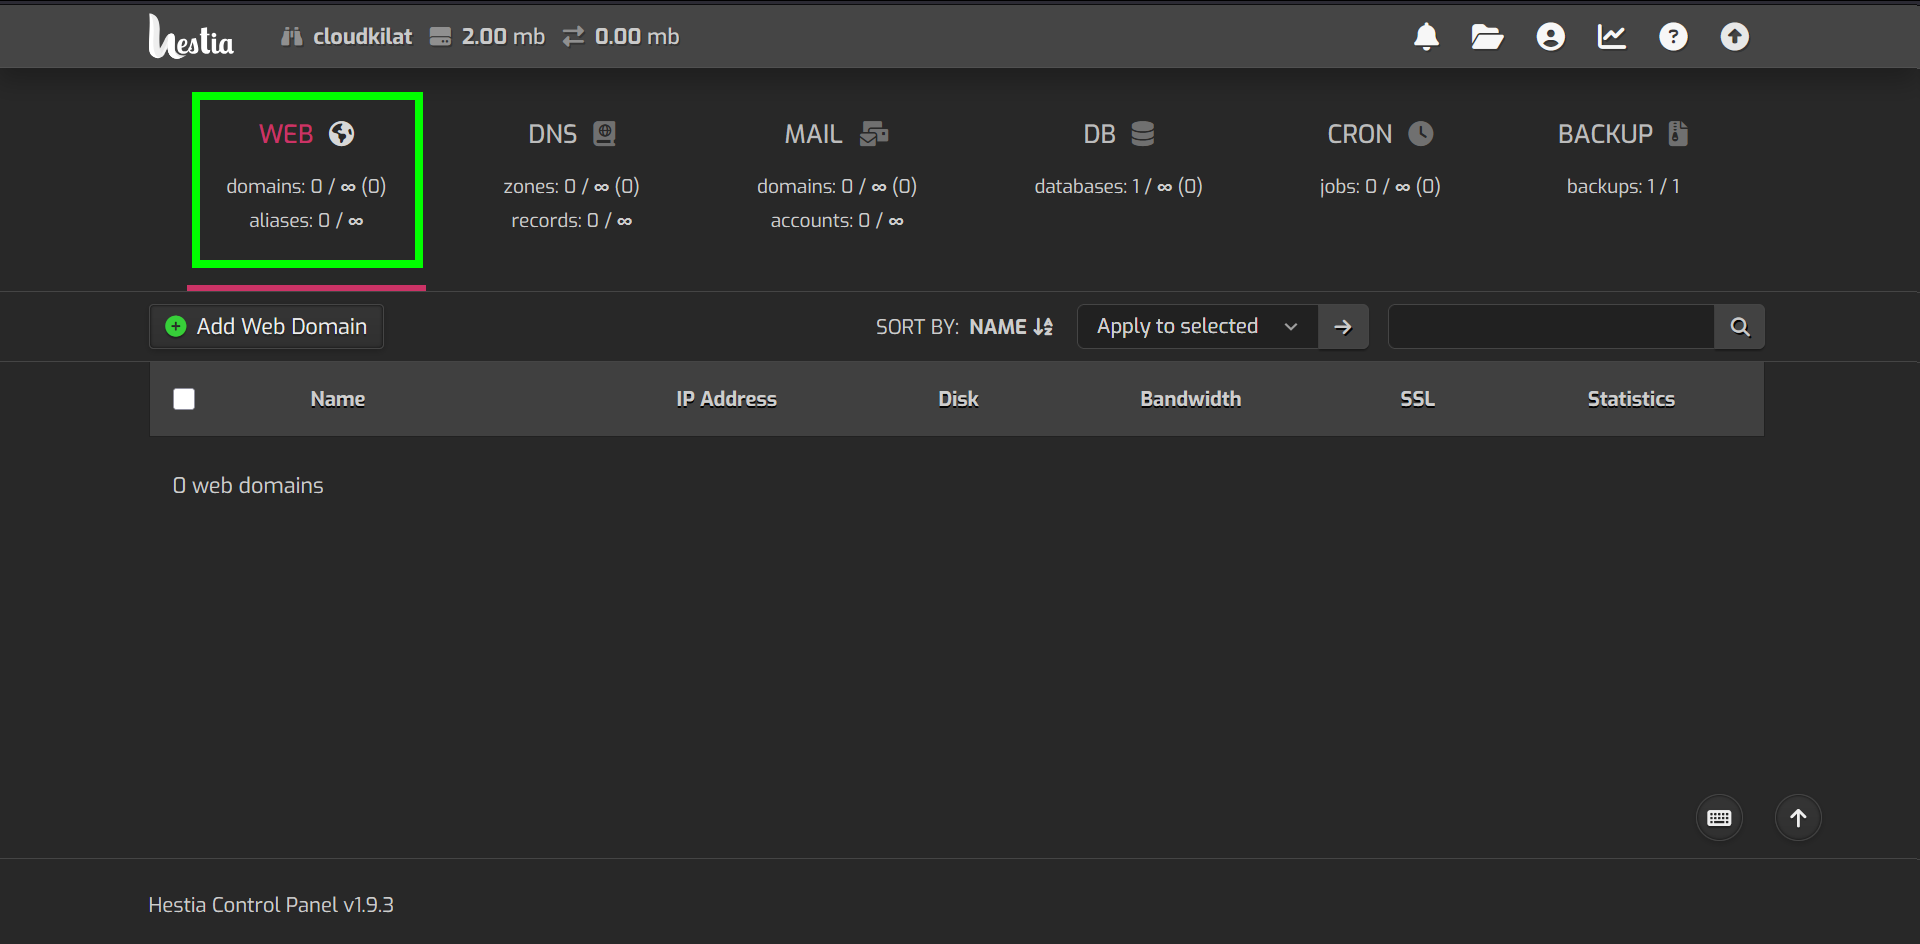Open help using the question mark icon
The width and height of the screenshot is (1920, 944).
(x=1673, y=36)
